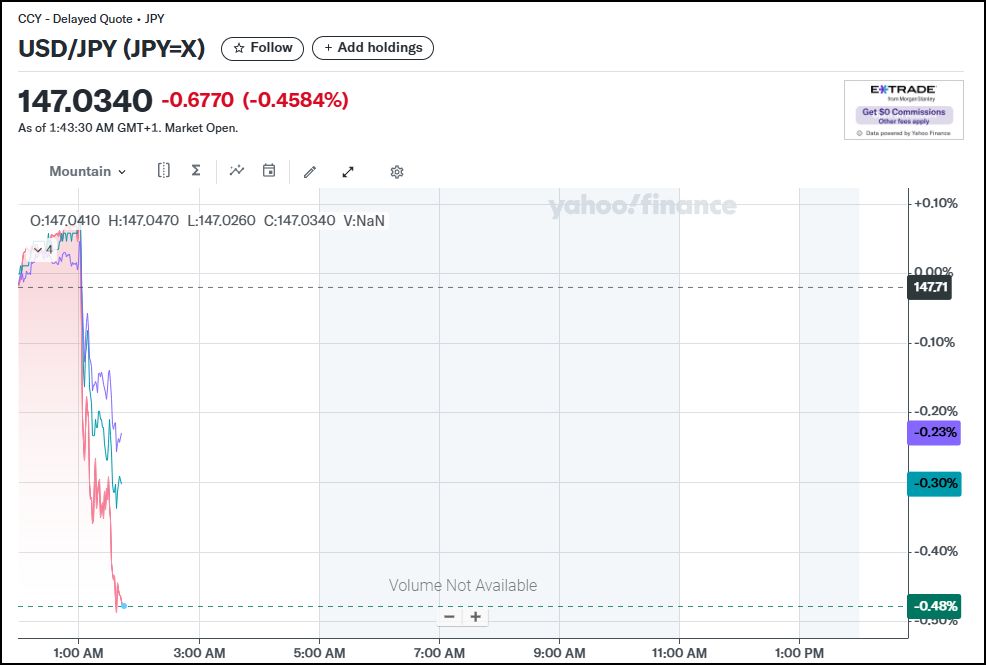This screenshot has width=986, height=665.
Task: Click the H:147.0470 high value
Action: click(x=143, y=221)
